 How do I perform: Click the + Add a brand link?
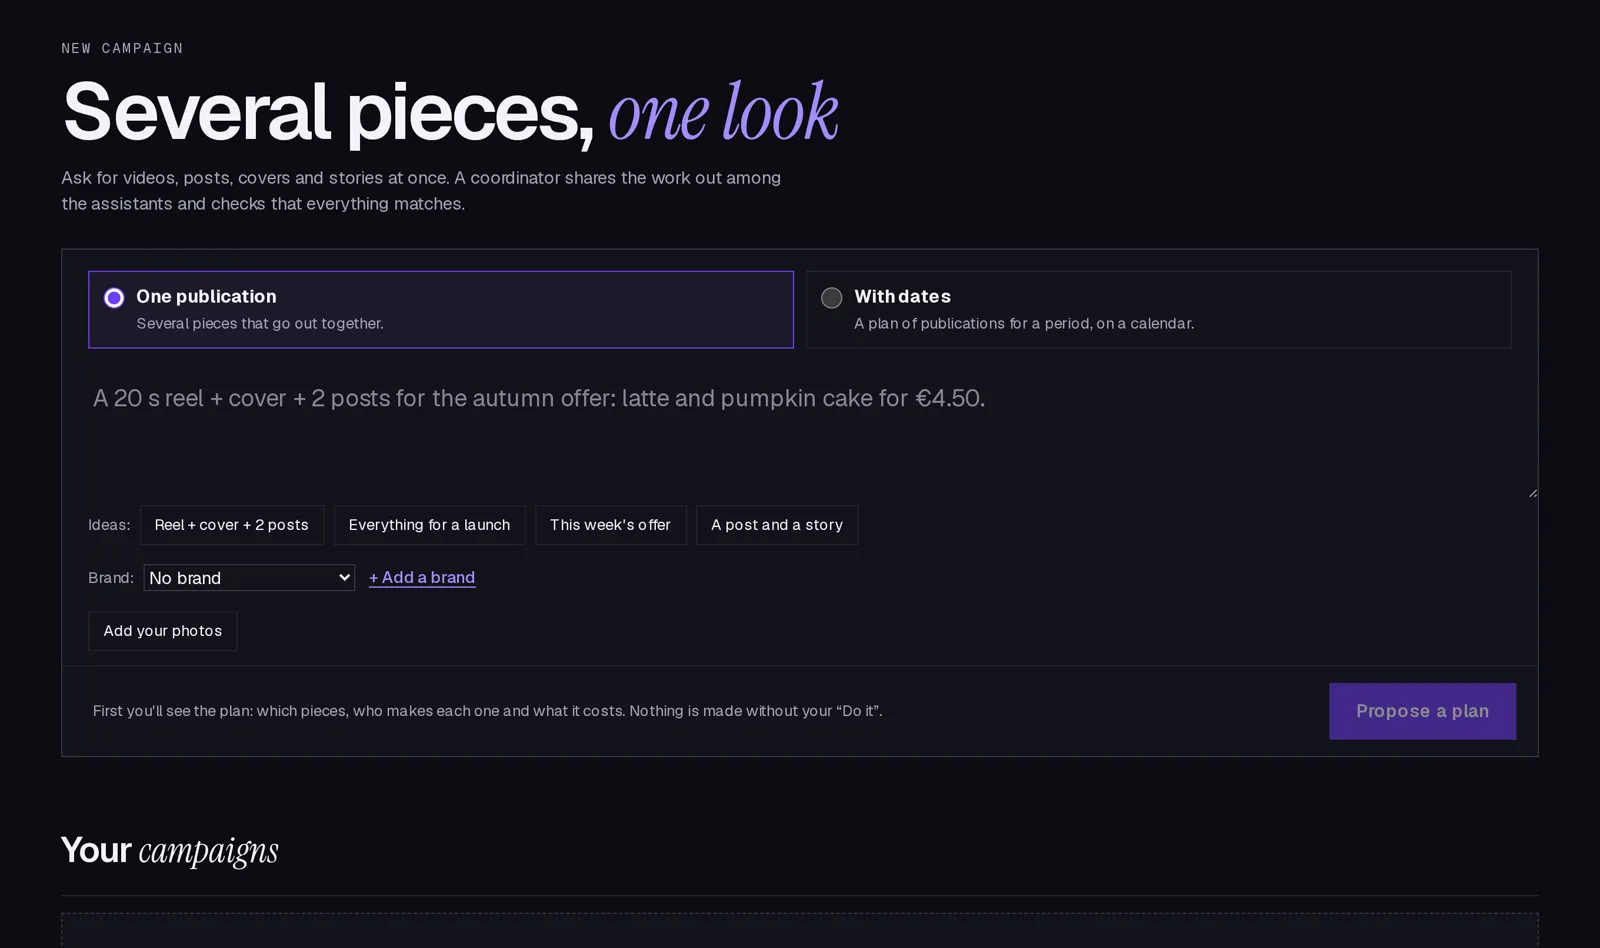pyautogui.click(x=422, y=577)
